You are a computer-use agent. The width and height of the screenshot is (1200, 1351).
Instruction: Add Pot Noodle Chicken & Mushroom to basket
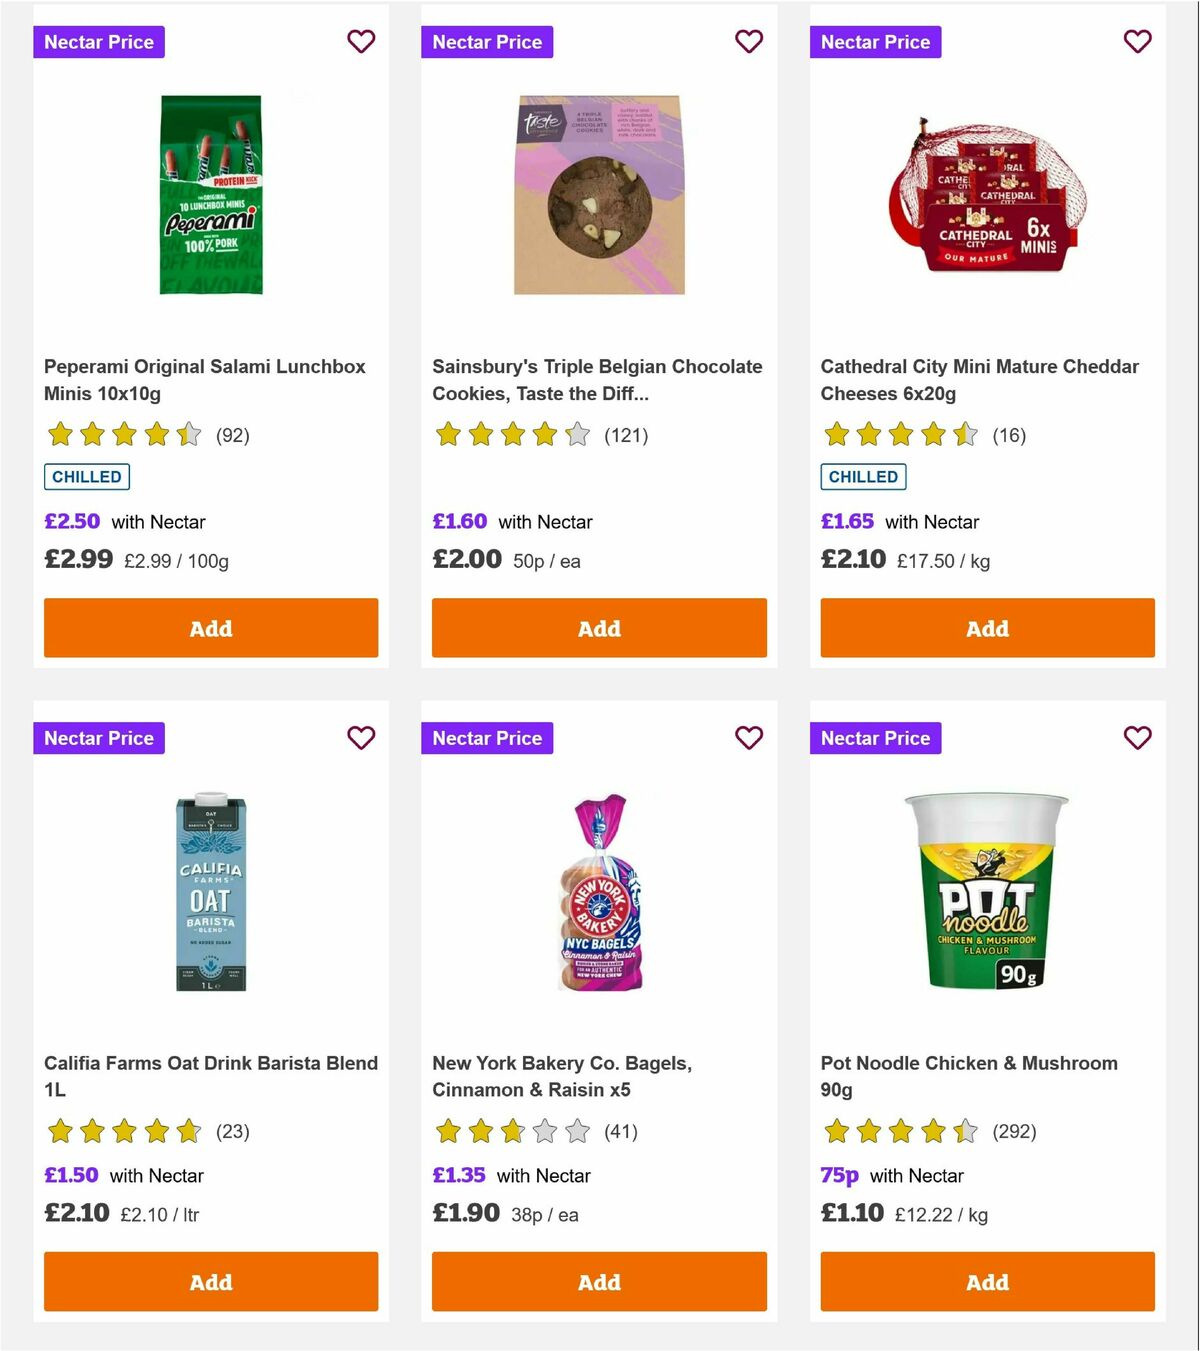[987, 1281]
